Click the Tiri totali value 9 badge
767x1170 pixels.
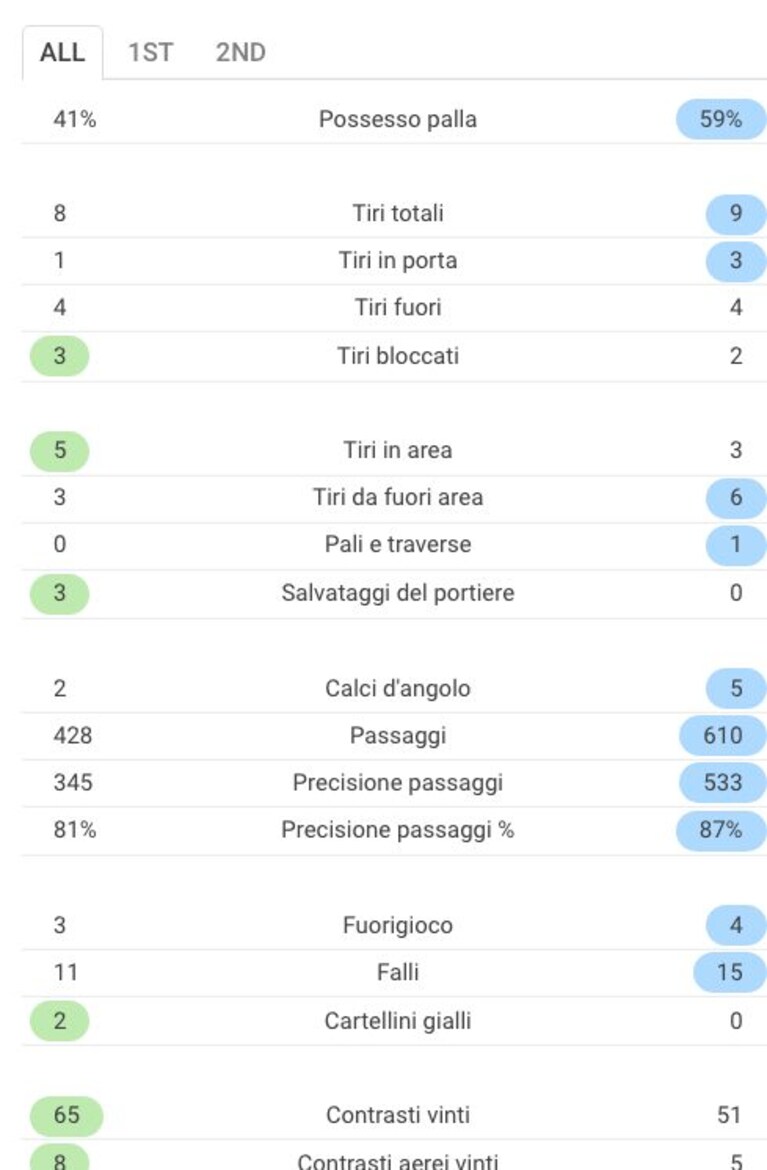(x=736, y=213)
